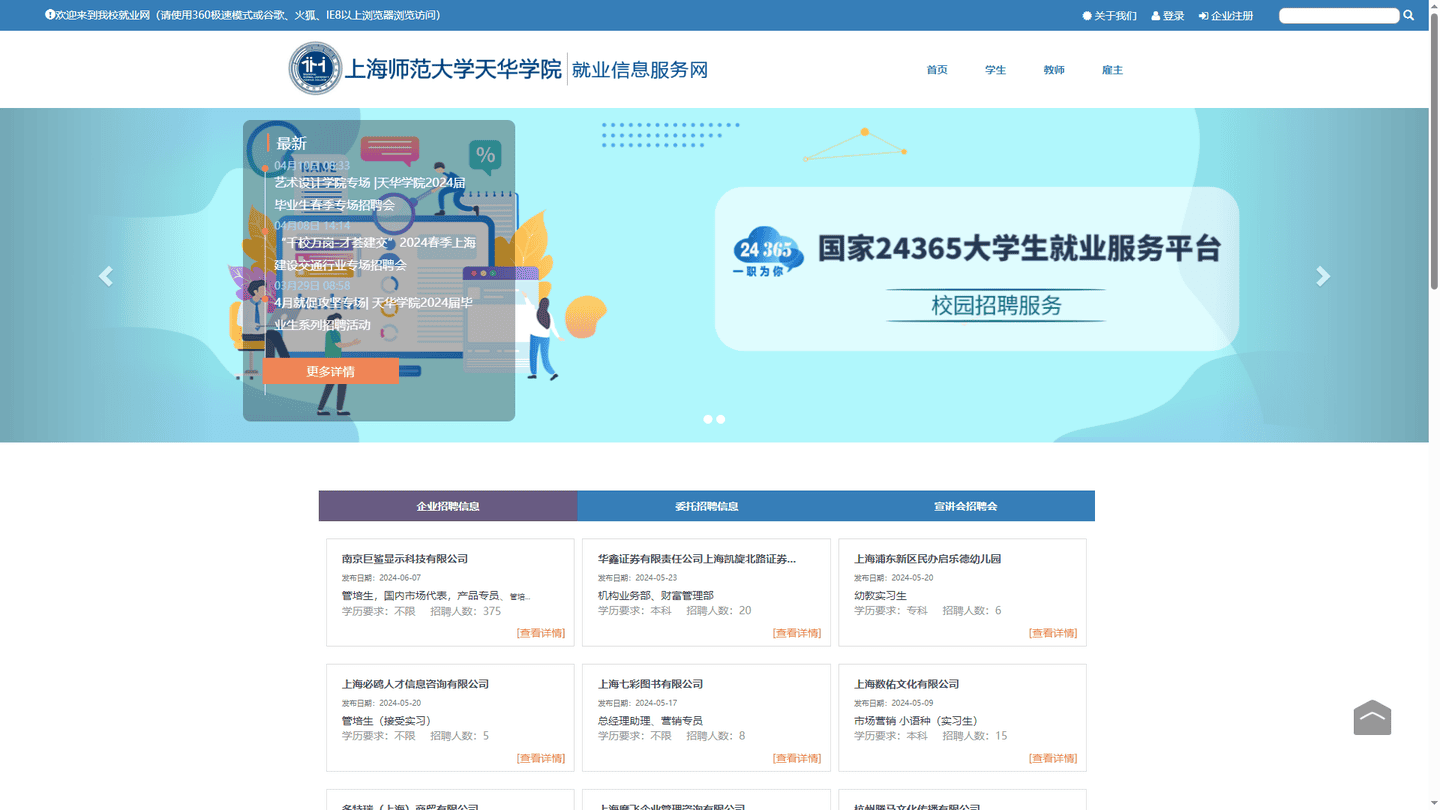Click position text 总经理助理、营销专员
Viewport: 1440px width, 810px height.
pos(650,721)
